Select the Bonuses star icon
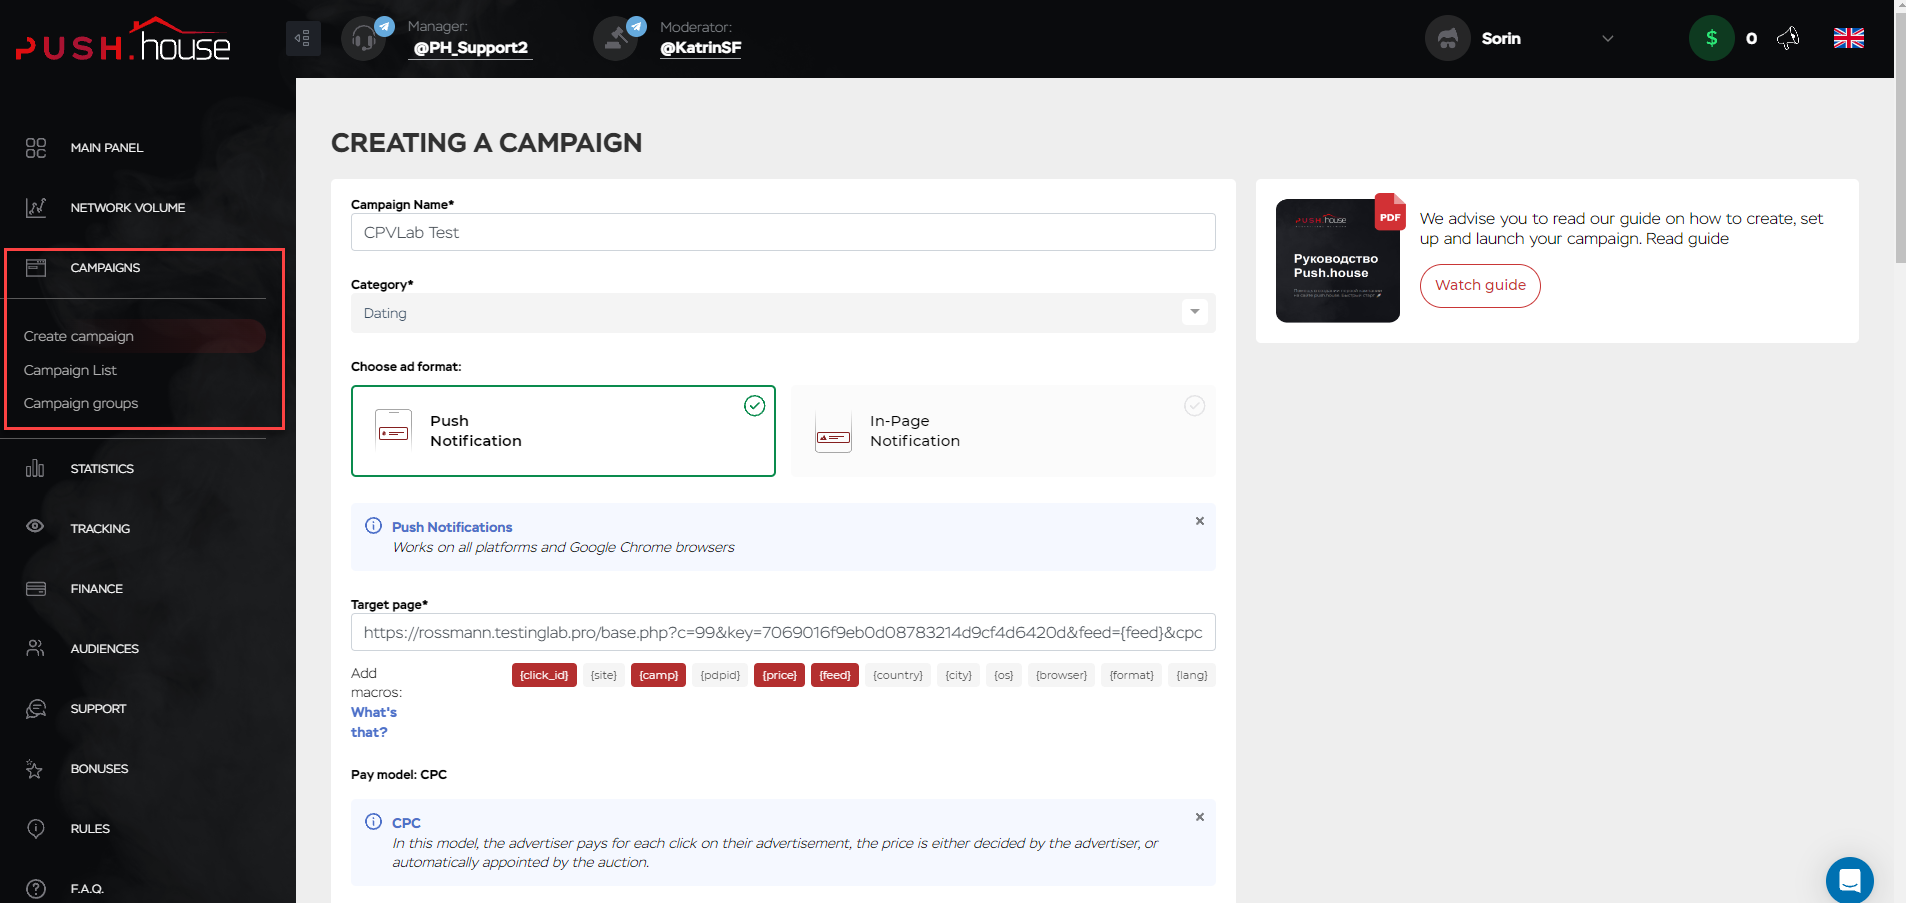Image resolution: width=1906 pixels, height=903 pixels. click(x=36, y=768)
